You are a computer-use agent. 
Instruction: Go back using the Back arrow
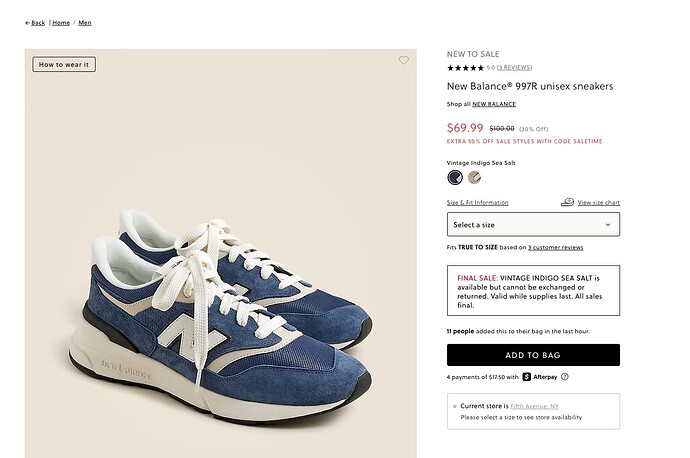[x=35, y=22]
